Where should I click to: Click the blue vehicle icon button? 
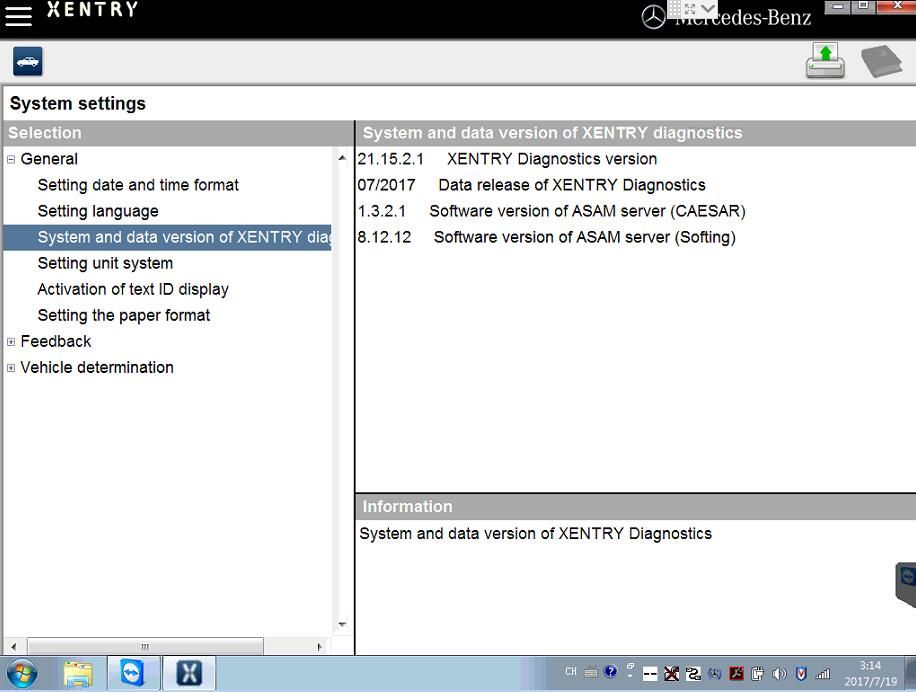[x=27, y=61]
